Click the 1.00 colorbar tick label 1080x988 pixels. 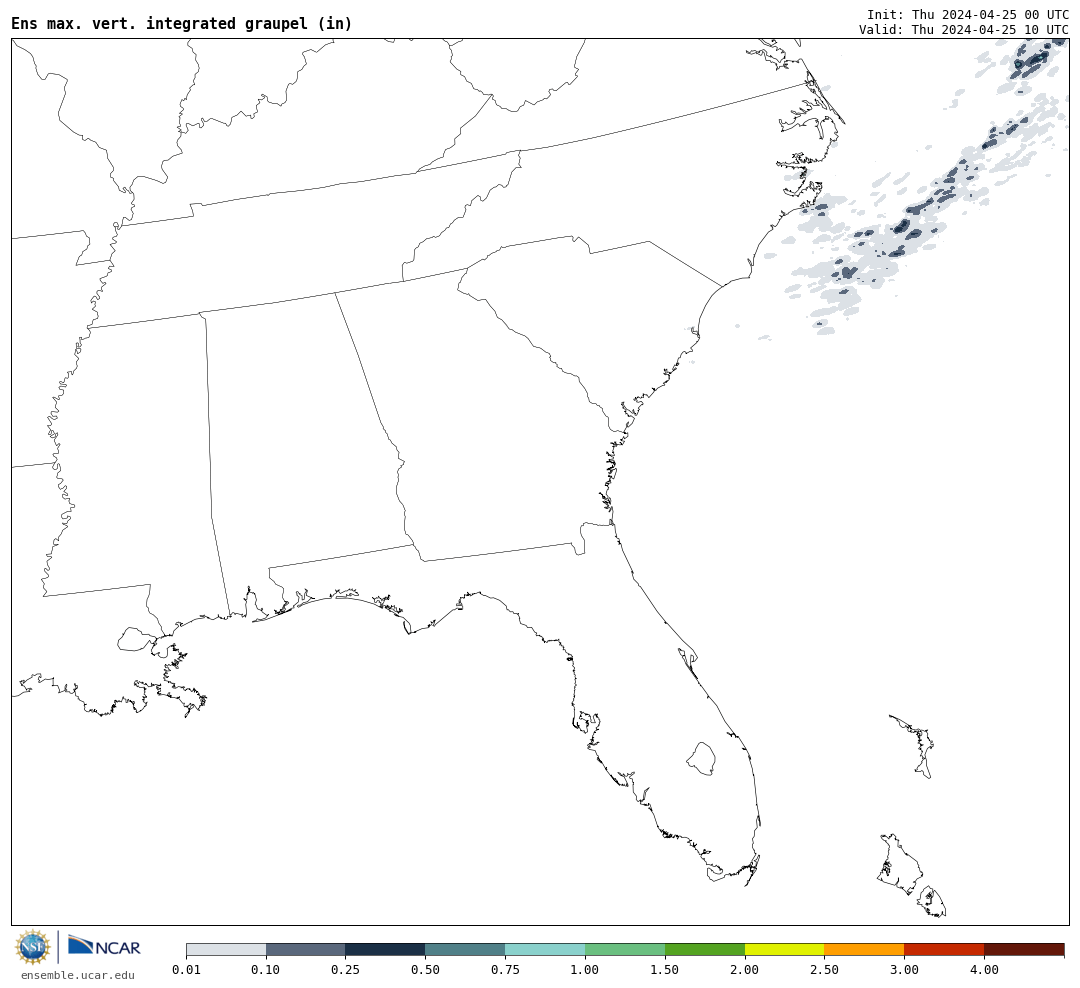point(585,969)
